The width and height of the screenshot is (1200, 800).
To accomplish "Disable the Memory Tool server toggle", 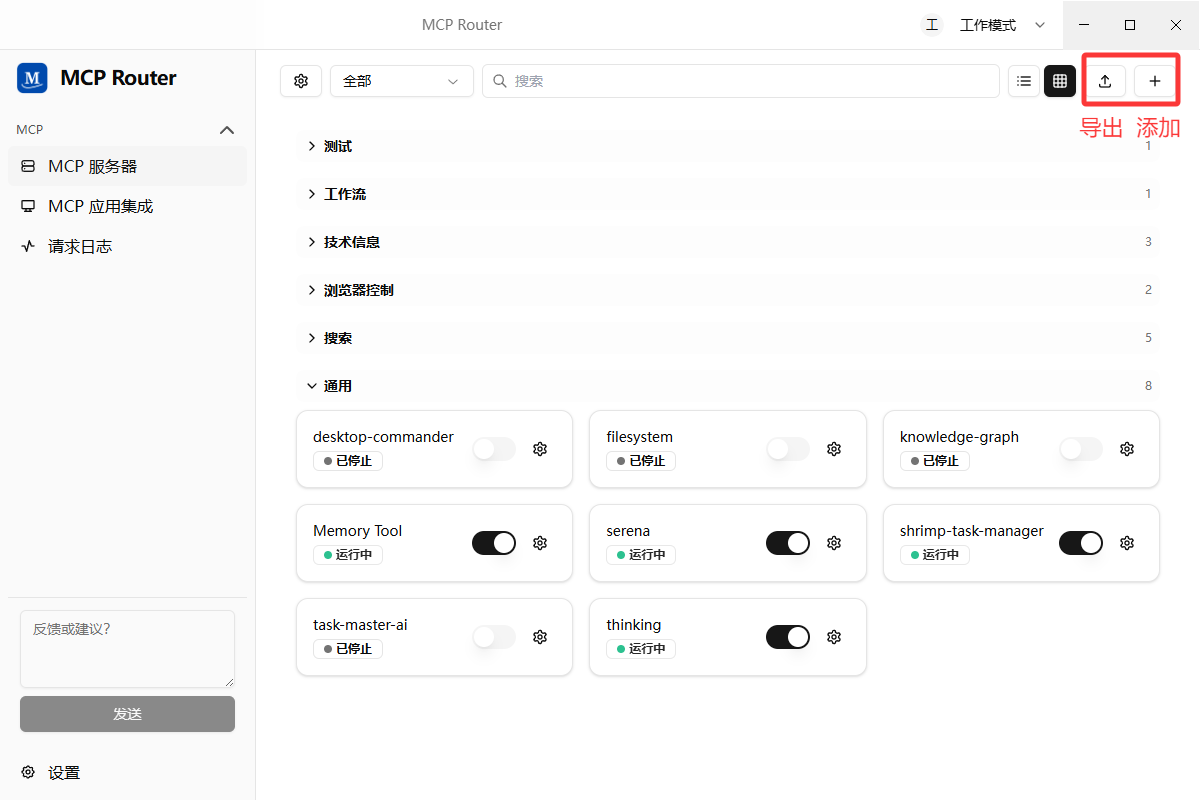I will tap(494, 543).
